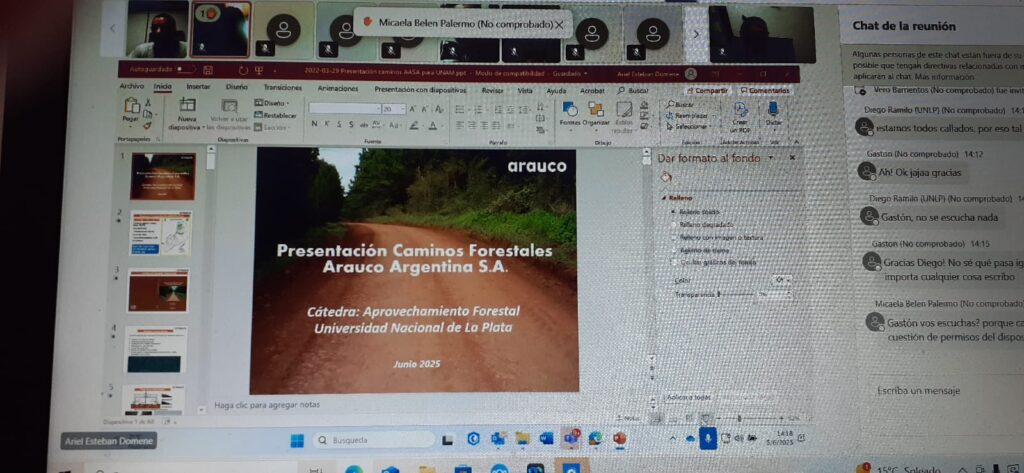Switch to the Transiciones tab
Screen dimensions: 1024x473
click(283, 87)
